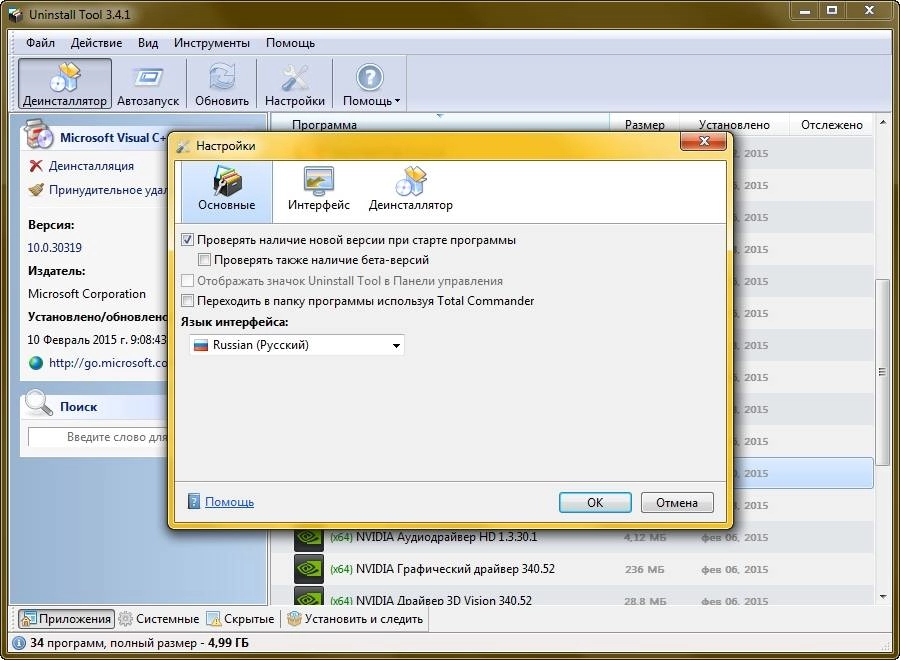Toggle the Control Panel icon checkbox
Viewport: 900px width, 660px height.
187,281
